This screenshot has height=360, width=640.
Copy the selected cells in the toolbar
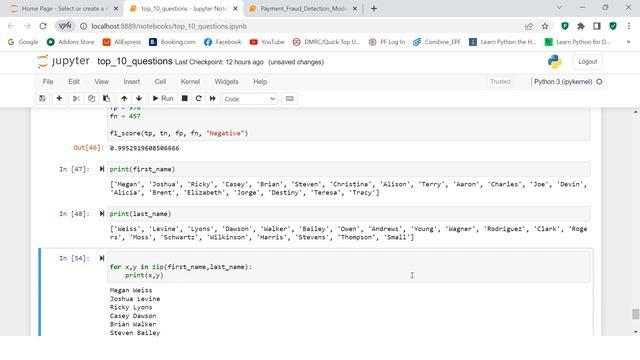pos(91,99)
